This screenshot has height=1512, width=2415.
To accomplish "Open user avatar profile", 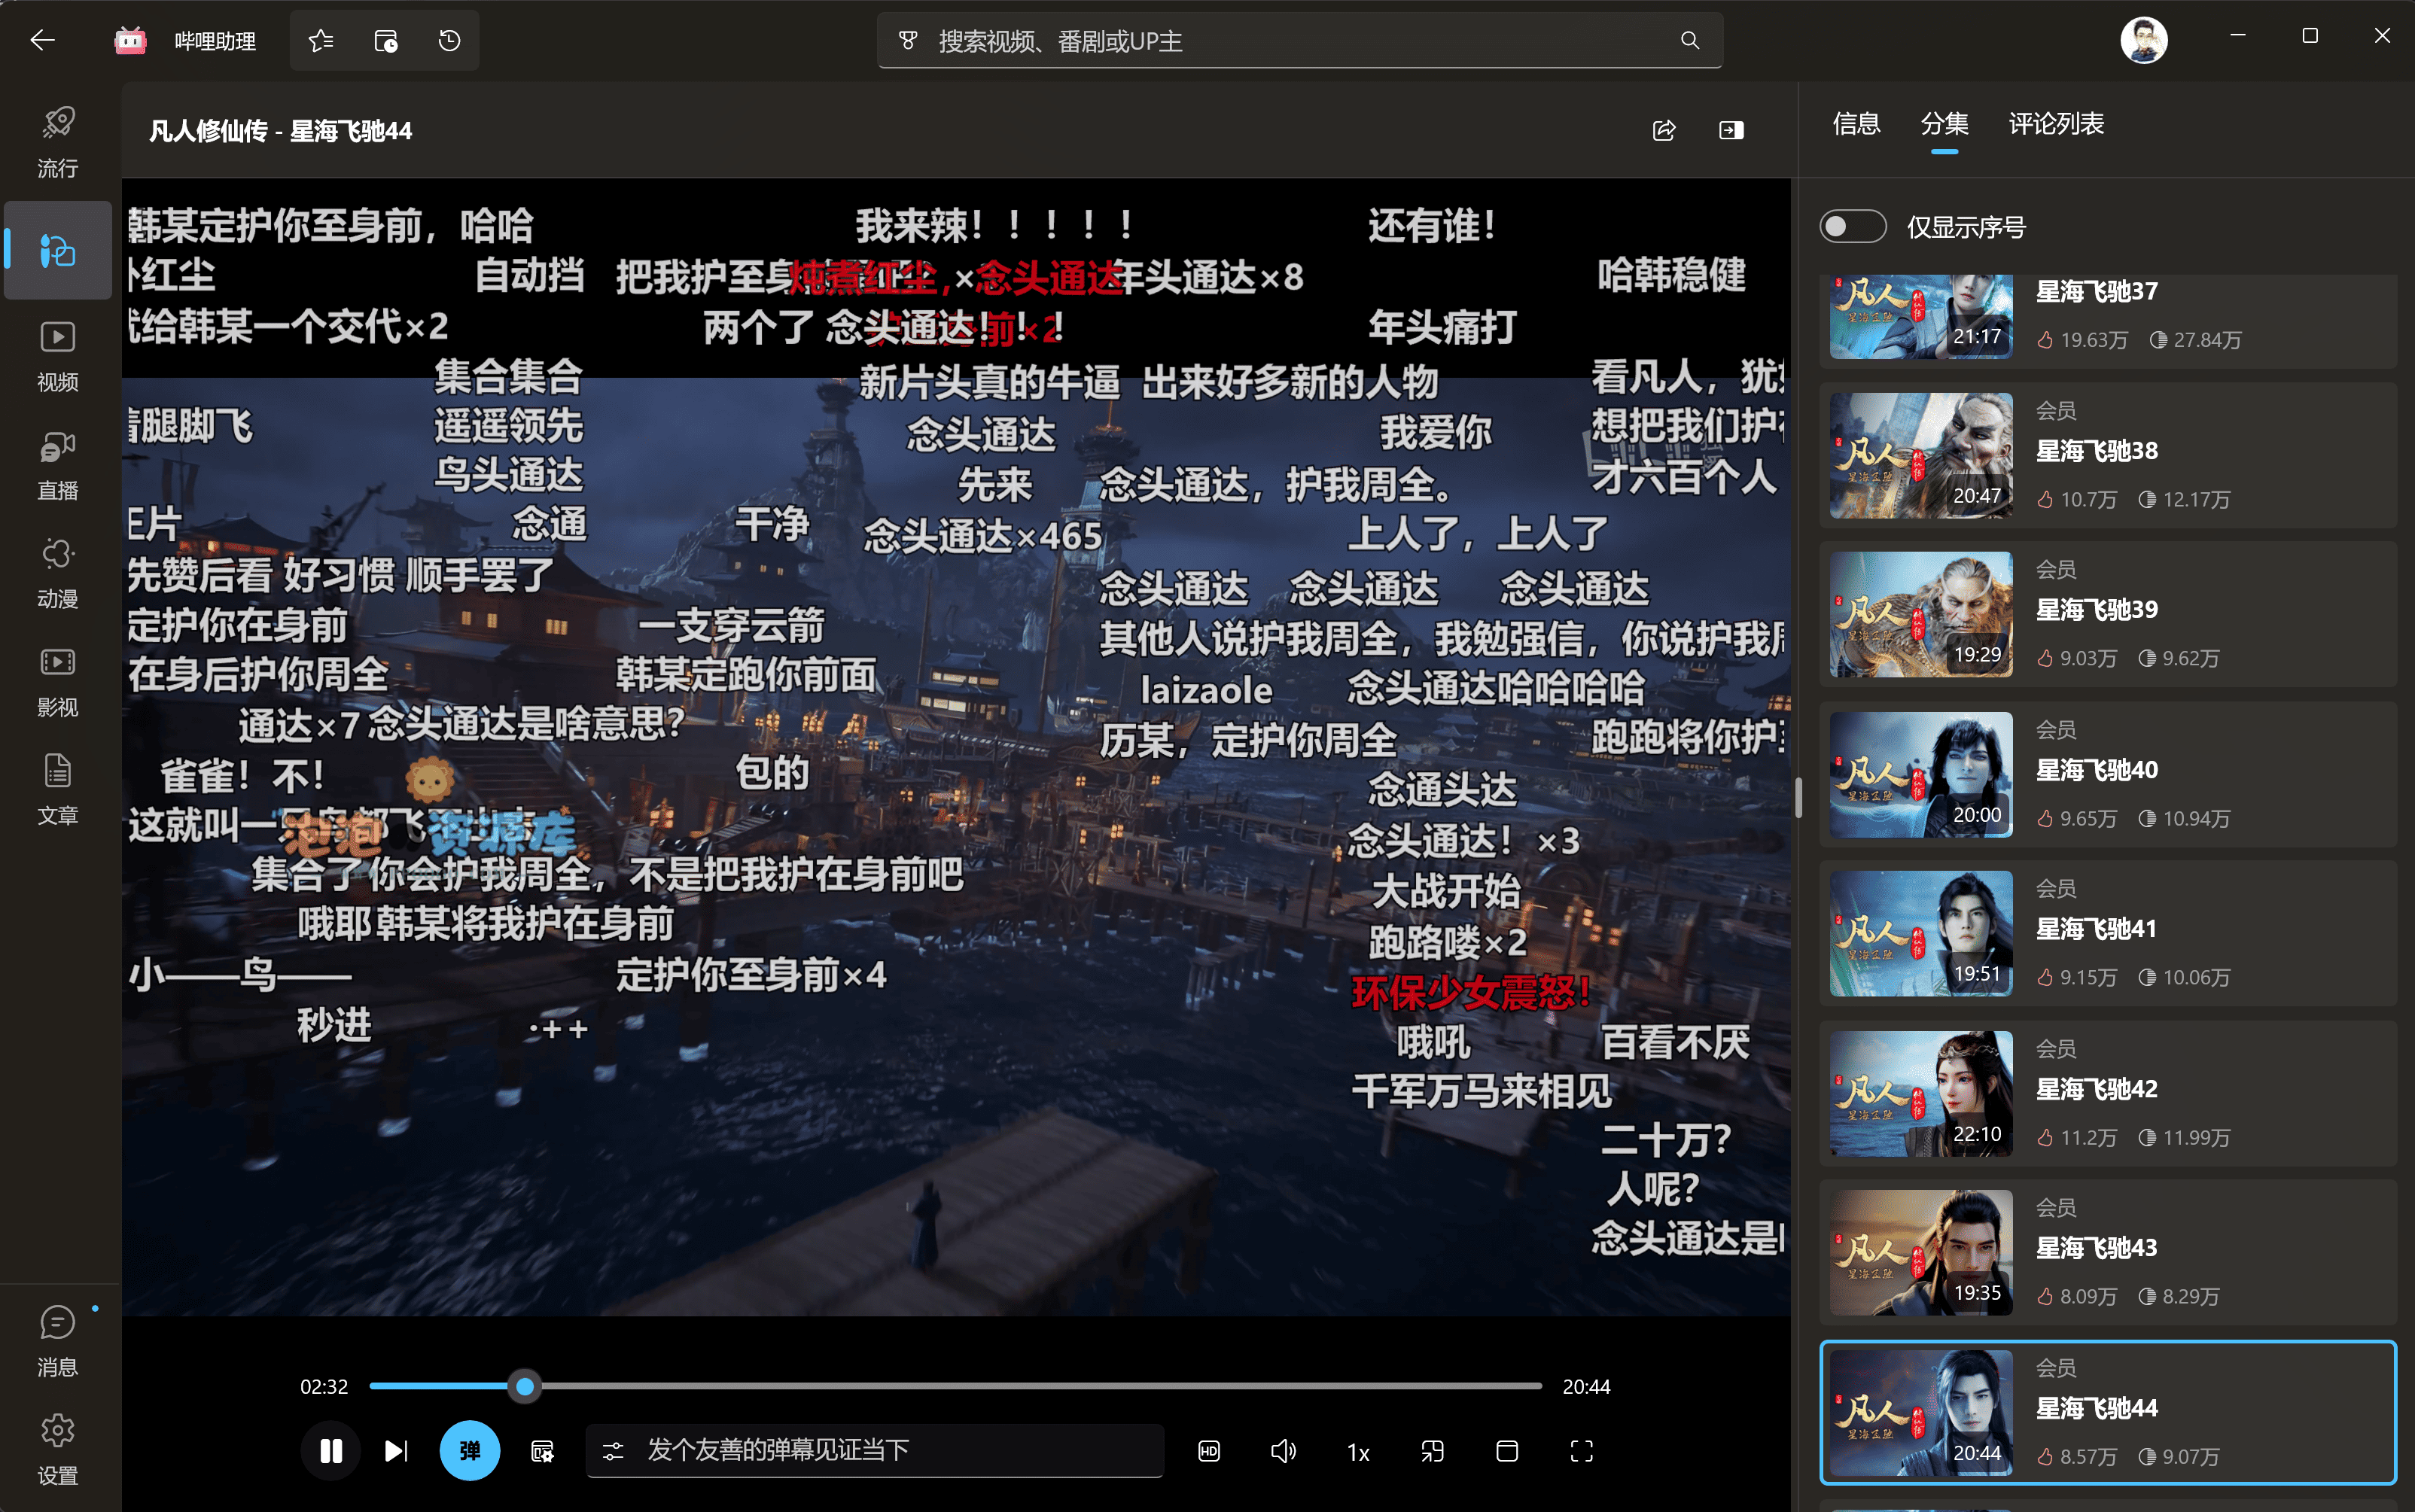I will click(x=2143, y=40).
